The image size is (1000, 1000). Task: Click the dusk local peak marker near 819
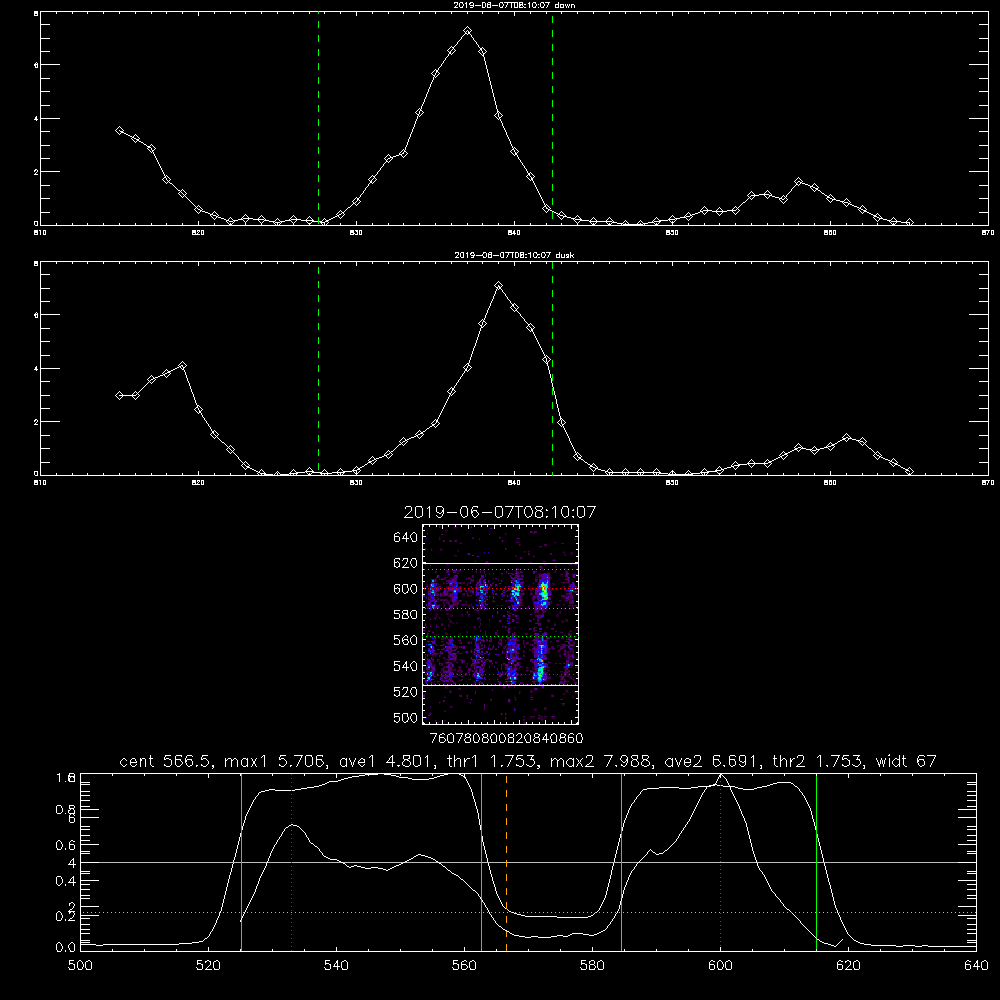[x=183, y=365]
